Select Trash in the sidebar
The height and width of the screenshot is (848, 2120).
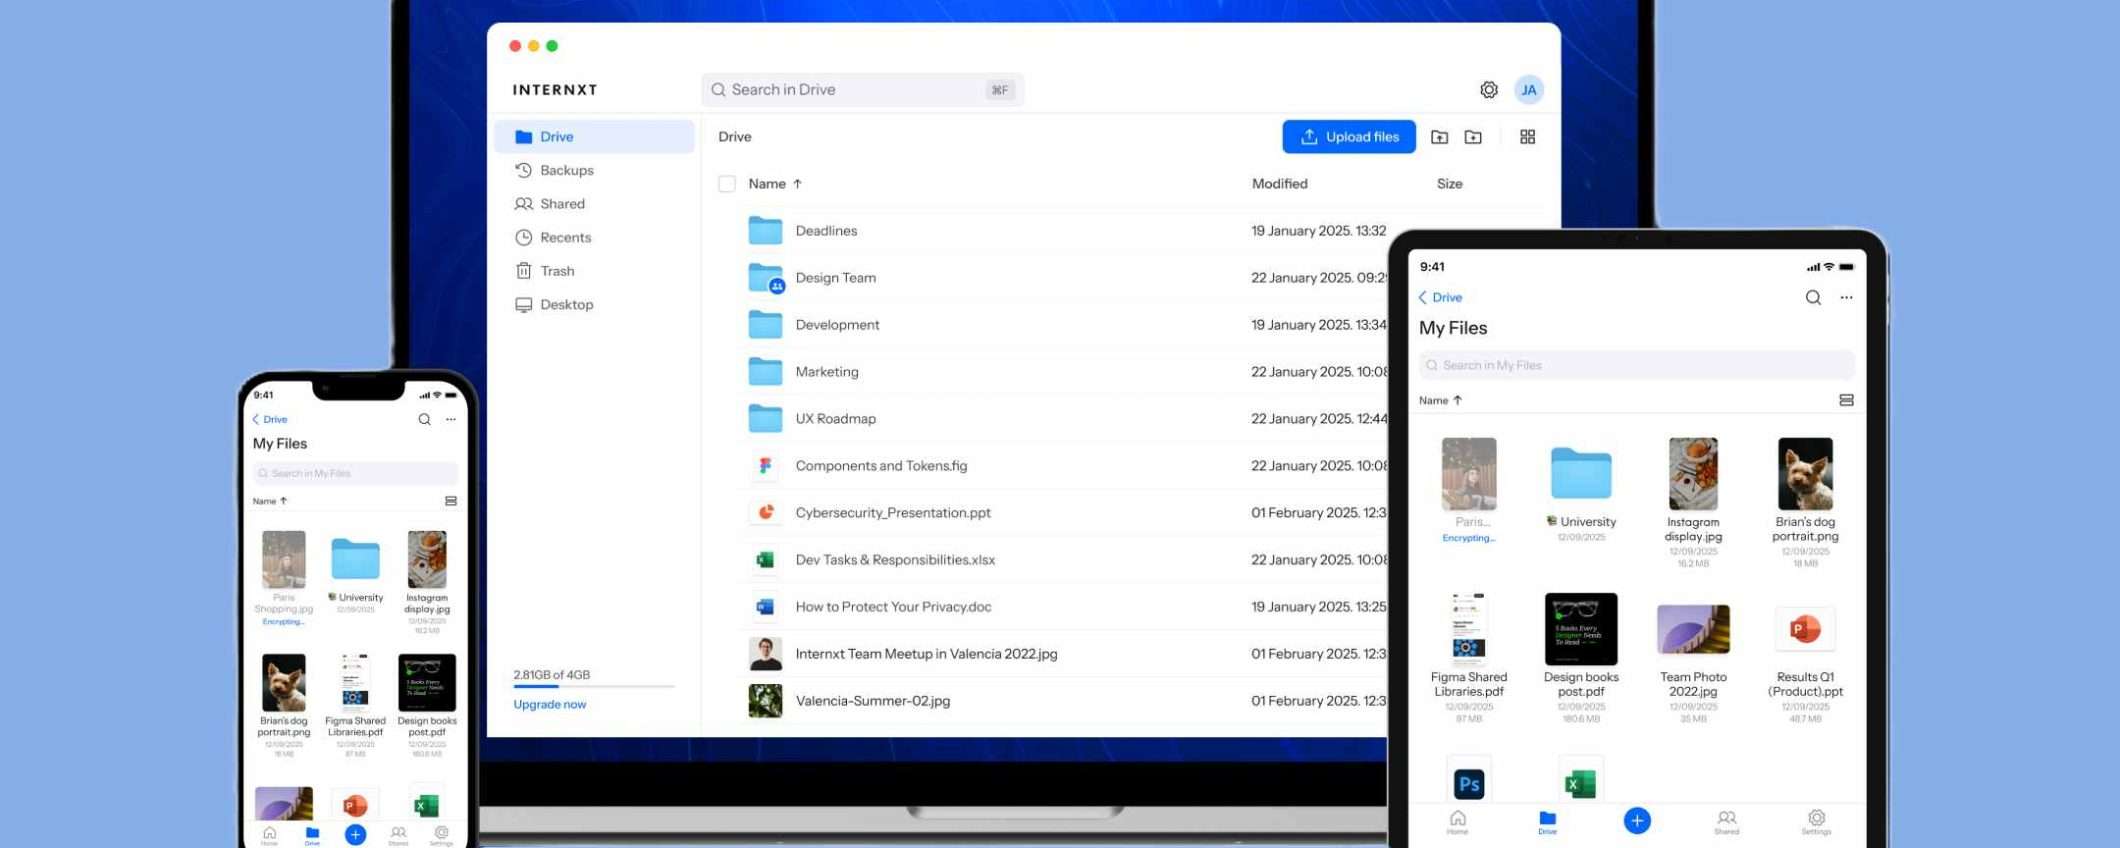(x=557, y=271)
